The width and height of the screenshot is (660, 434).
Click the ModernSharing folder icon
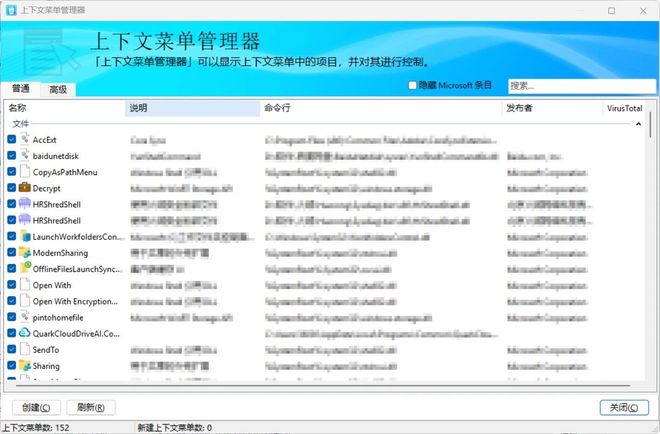pos(25,252)
